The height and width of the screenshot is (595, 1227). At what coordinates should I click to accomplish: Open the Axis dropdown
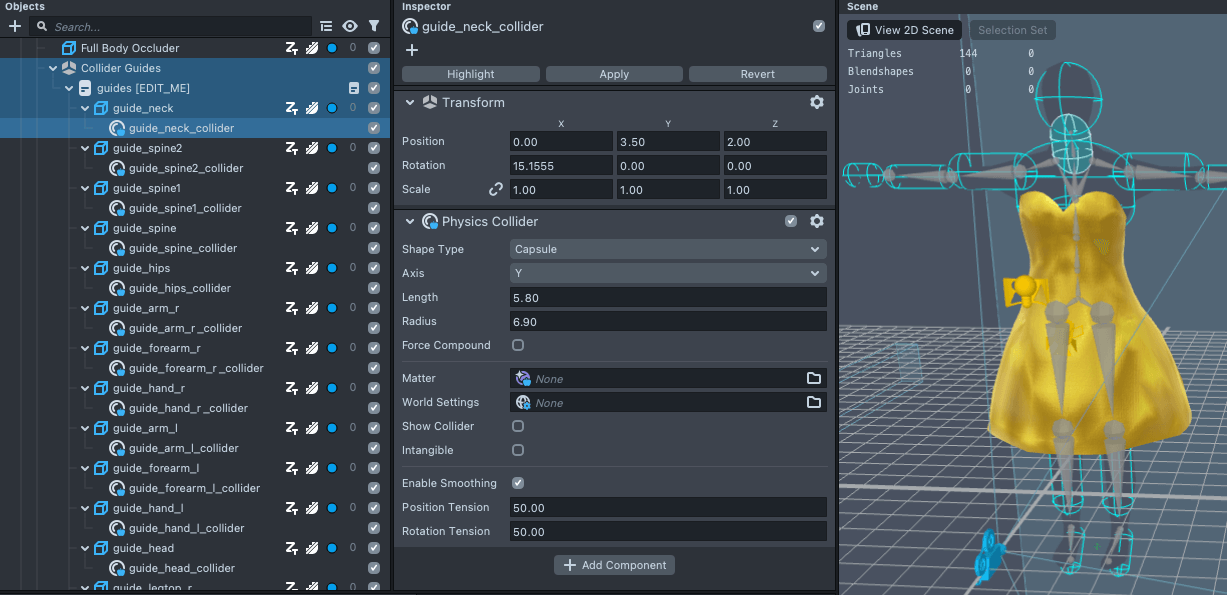667,273
